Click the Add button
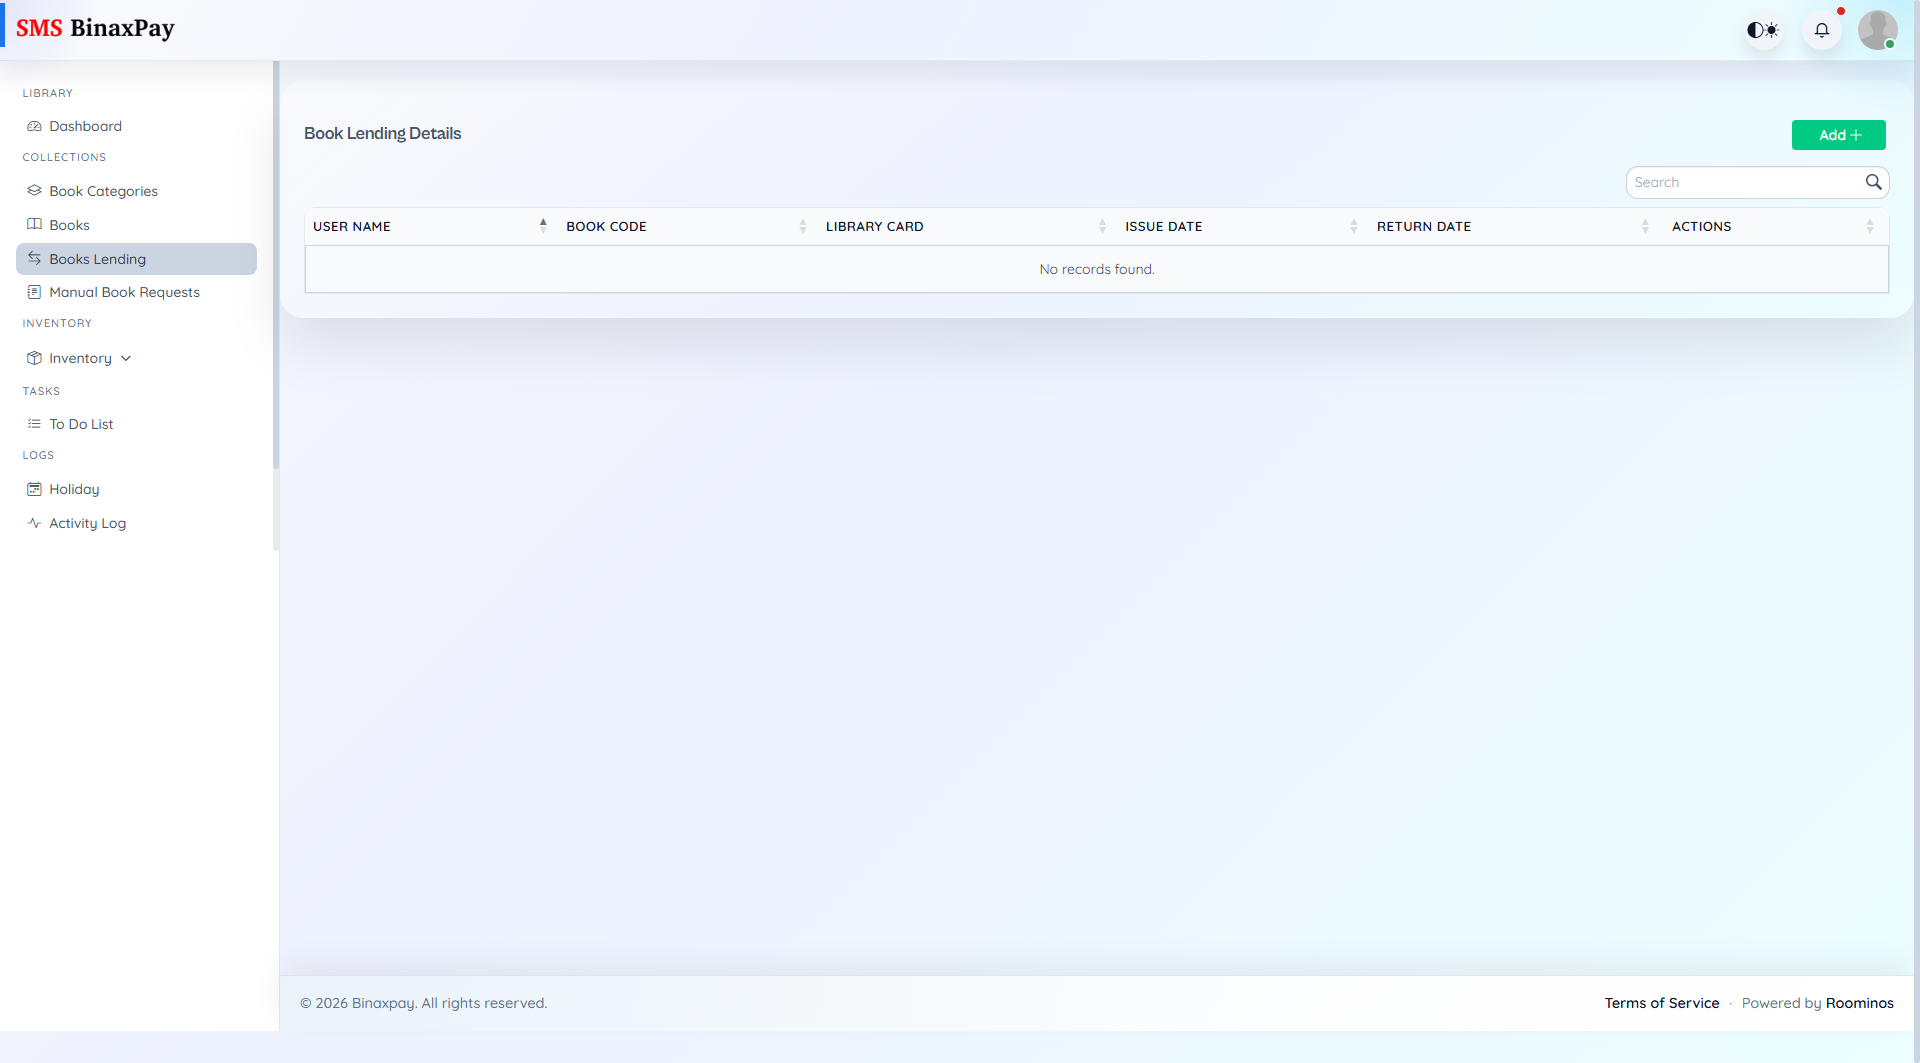 (1838, 134)
